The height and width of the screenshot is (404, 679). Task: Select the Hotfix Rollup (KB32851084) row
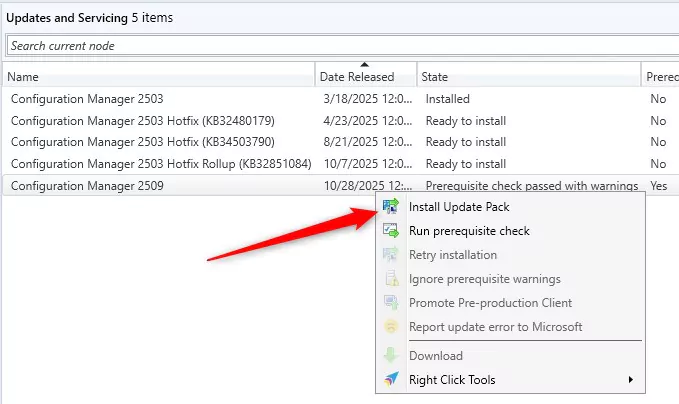(x=340, y=164)
